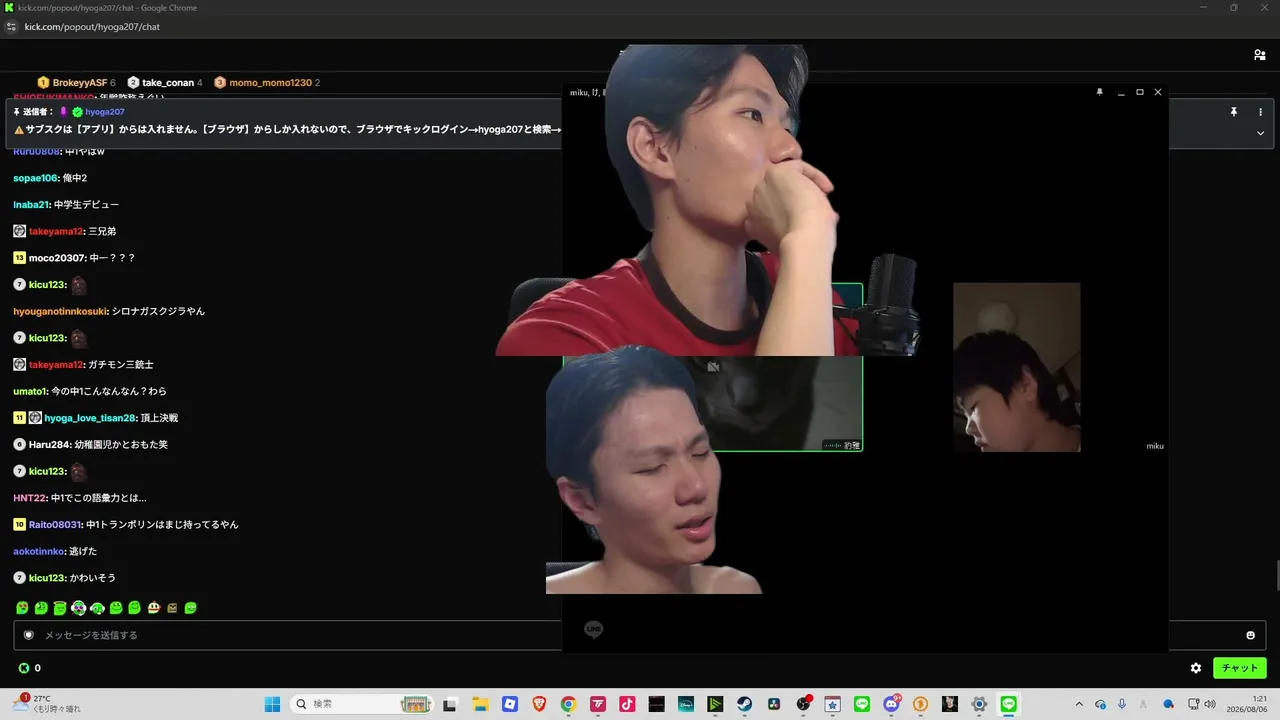Click the microphone tray icon
This screenshot has width=1280, height=720.
click(x=1122, y=704)
